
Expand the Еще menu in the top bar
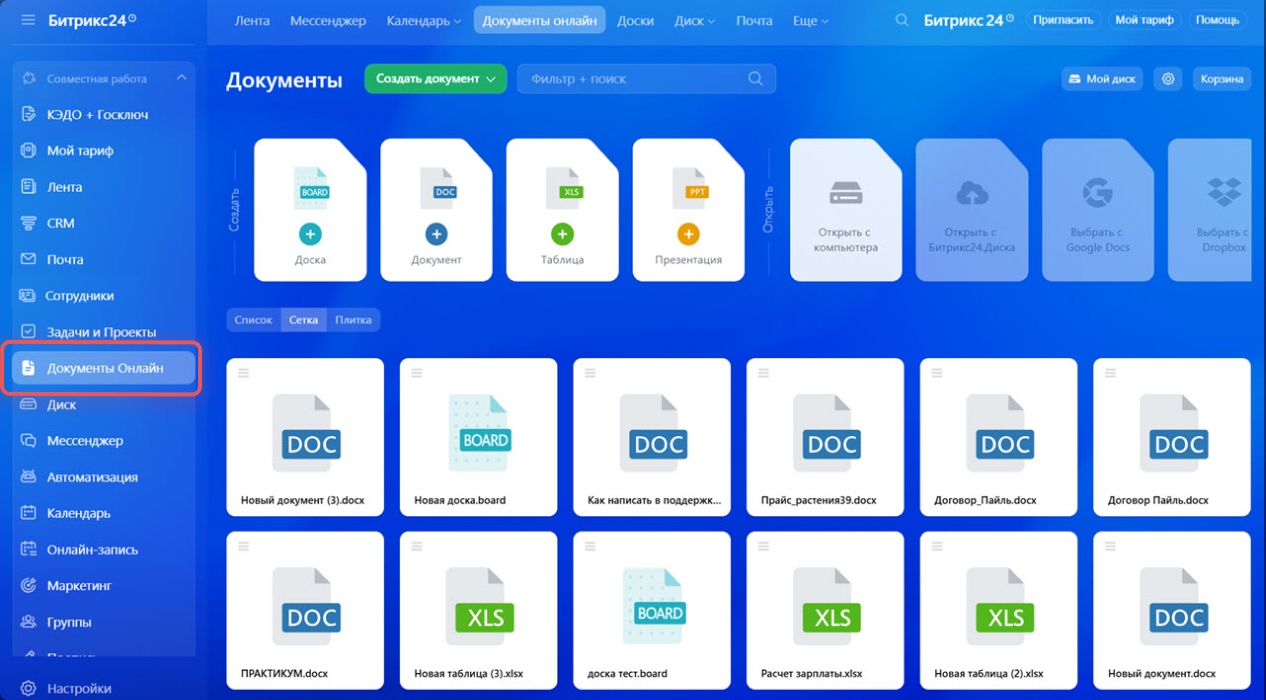coord(811,20)
